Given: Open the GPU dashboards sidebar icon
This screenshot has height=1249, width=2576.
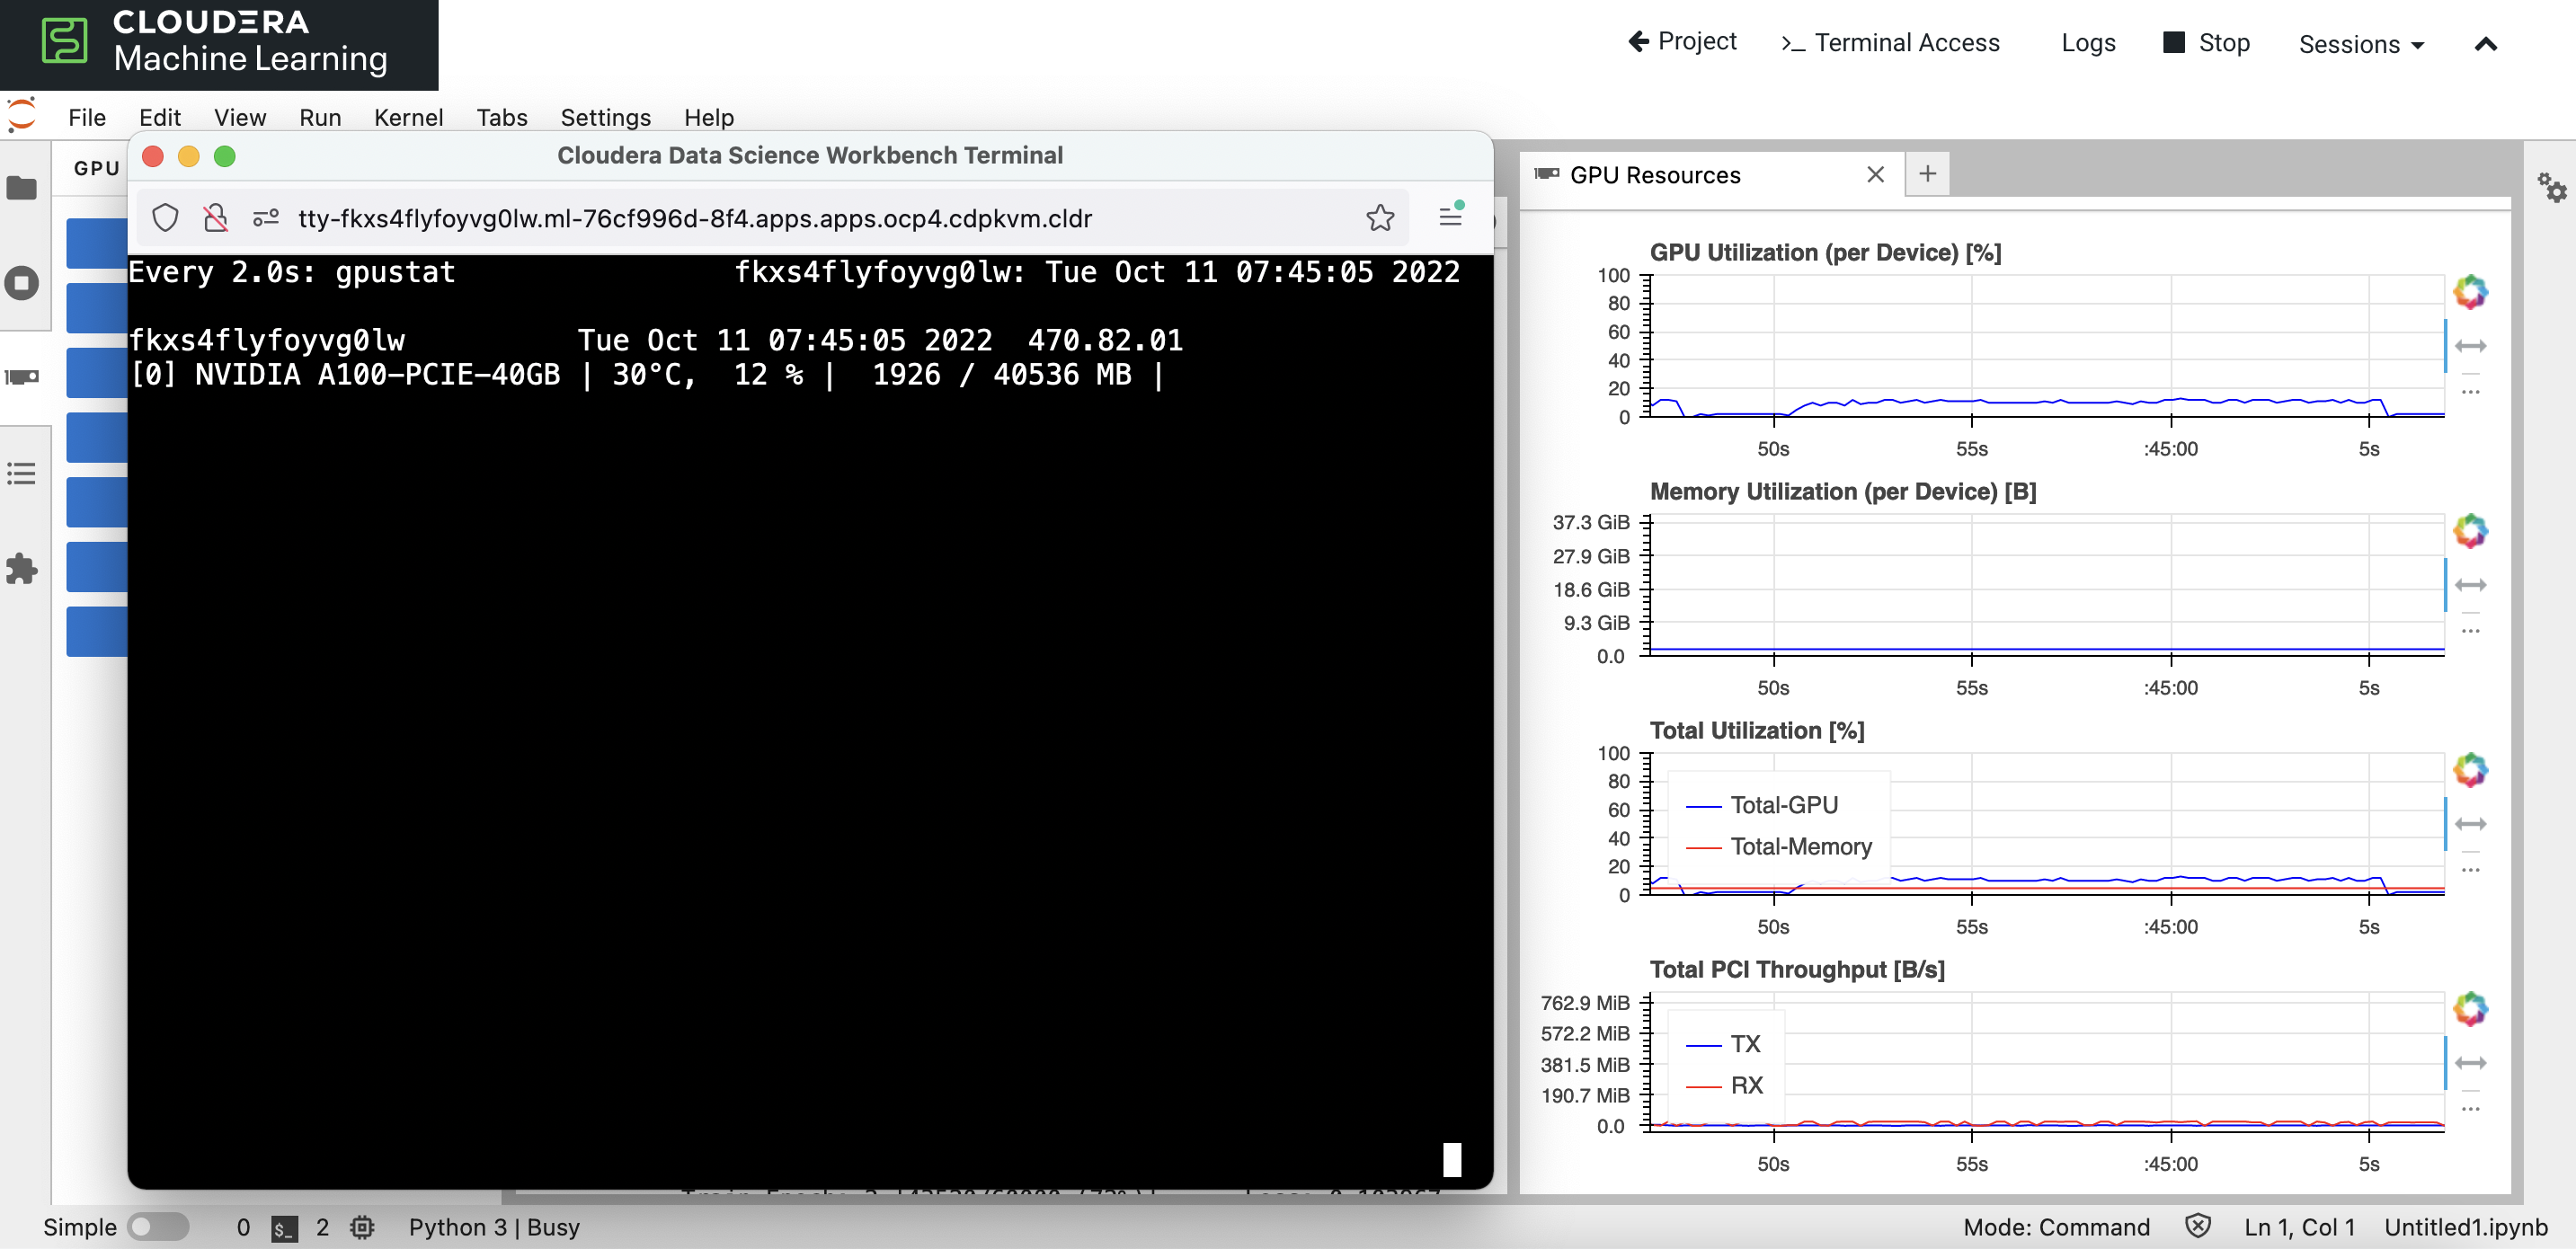Looking at the screenshot, I should click(22, 377).
